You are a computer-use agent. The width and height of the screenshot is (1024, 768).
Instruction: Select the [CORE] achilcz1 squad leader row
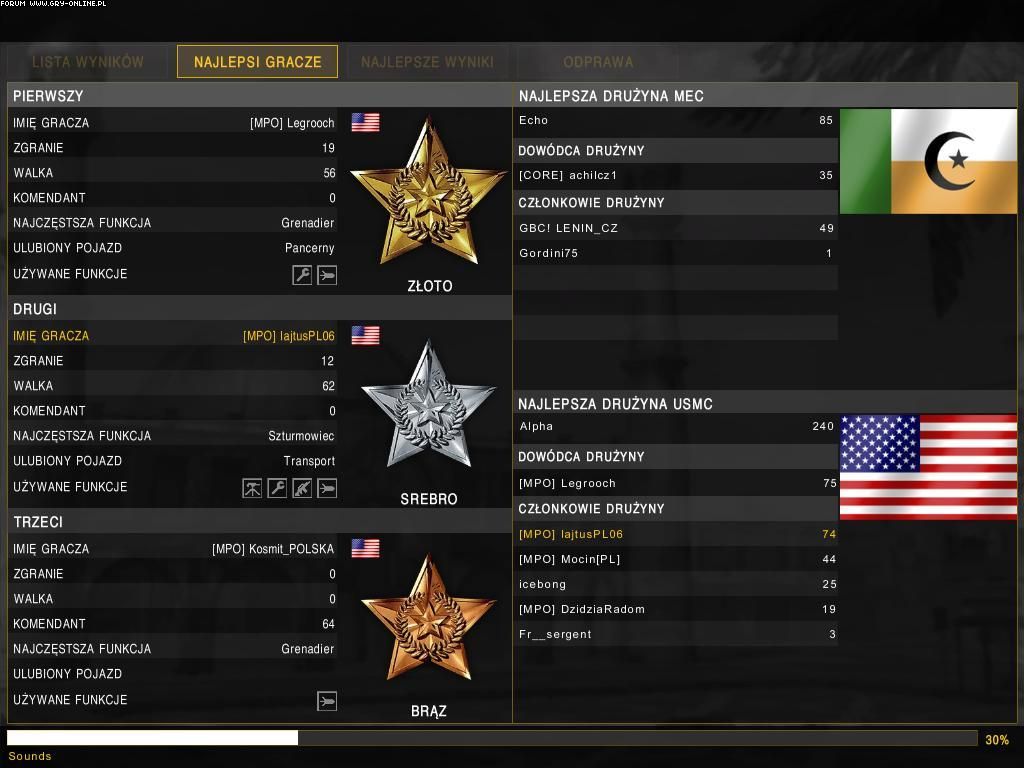coord(676,176)
